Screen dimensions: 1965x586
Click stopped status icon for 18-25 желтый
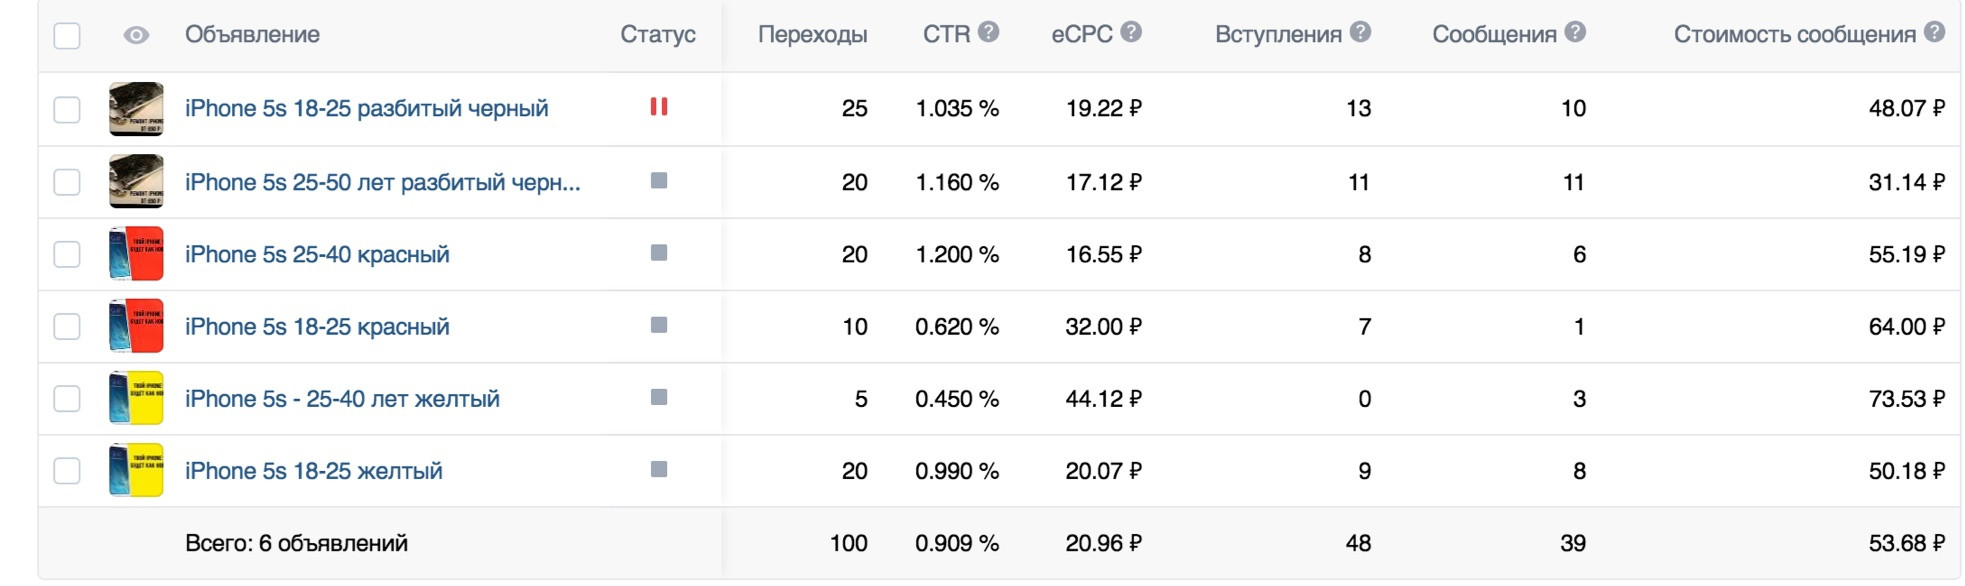659,469
